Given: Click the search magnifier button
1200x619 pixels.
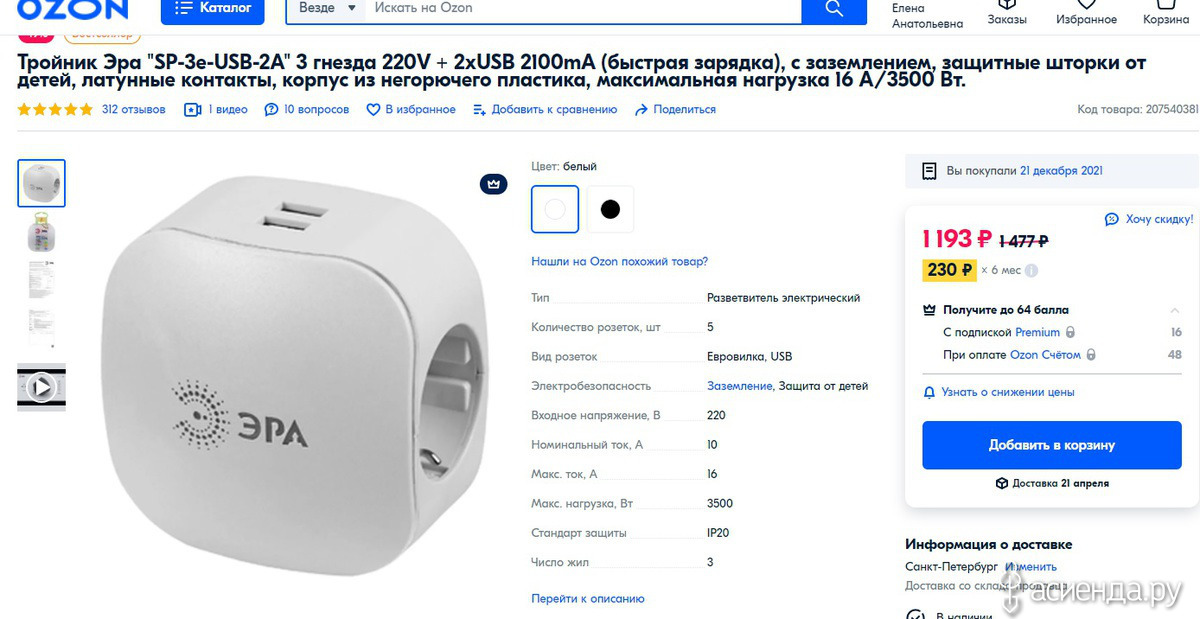Looking at the screenshot, I should [834, 9].
